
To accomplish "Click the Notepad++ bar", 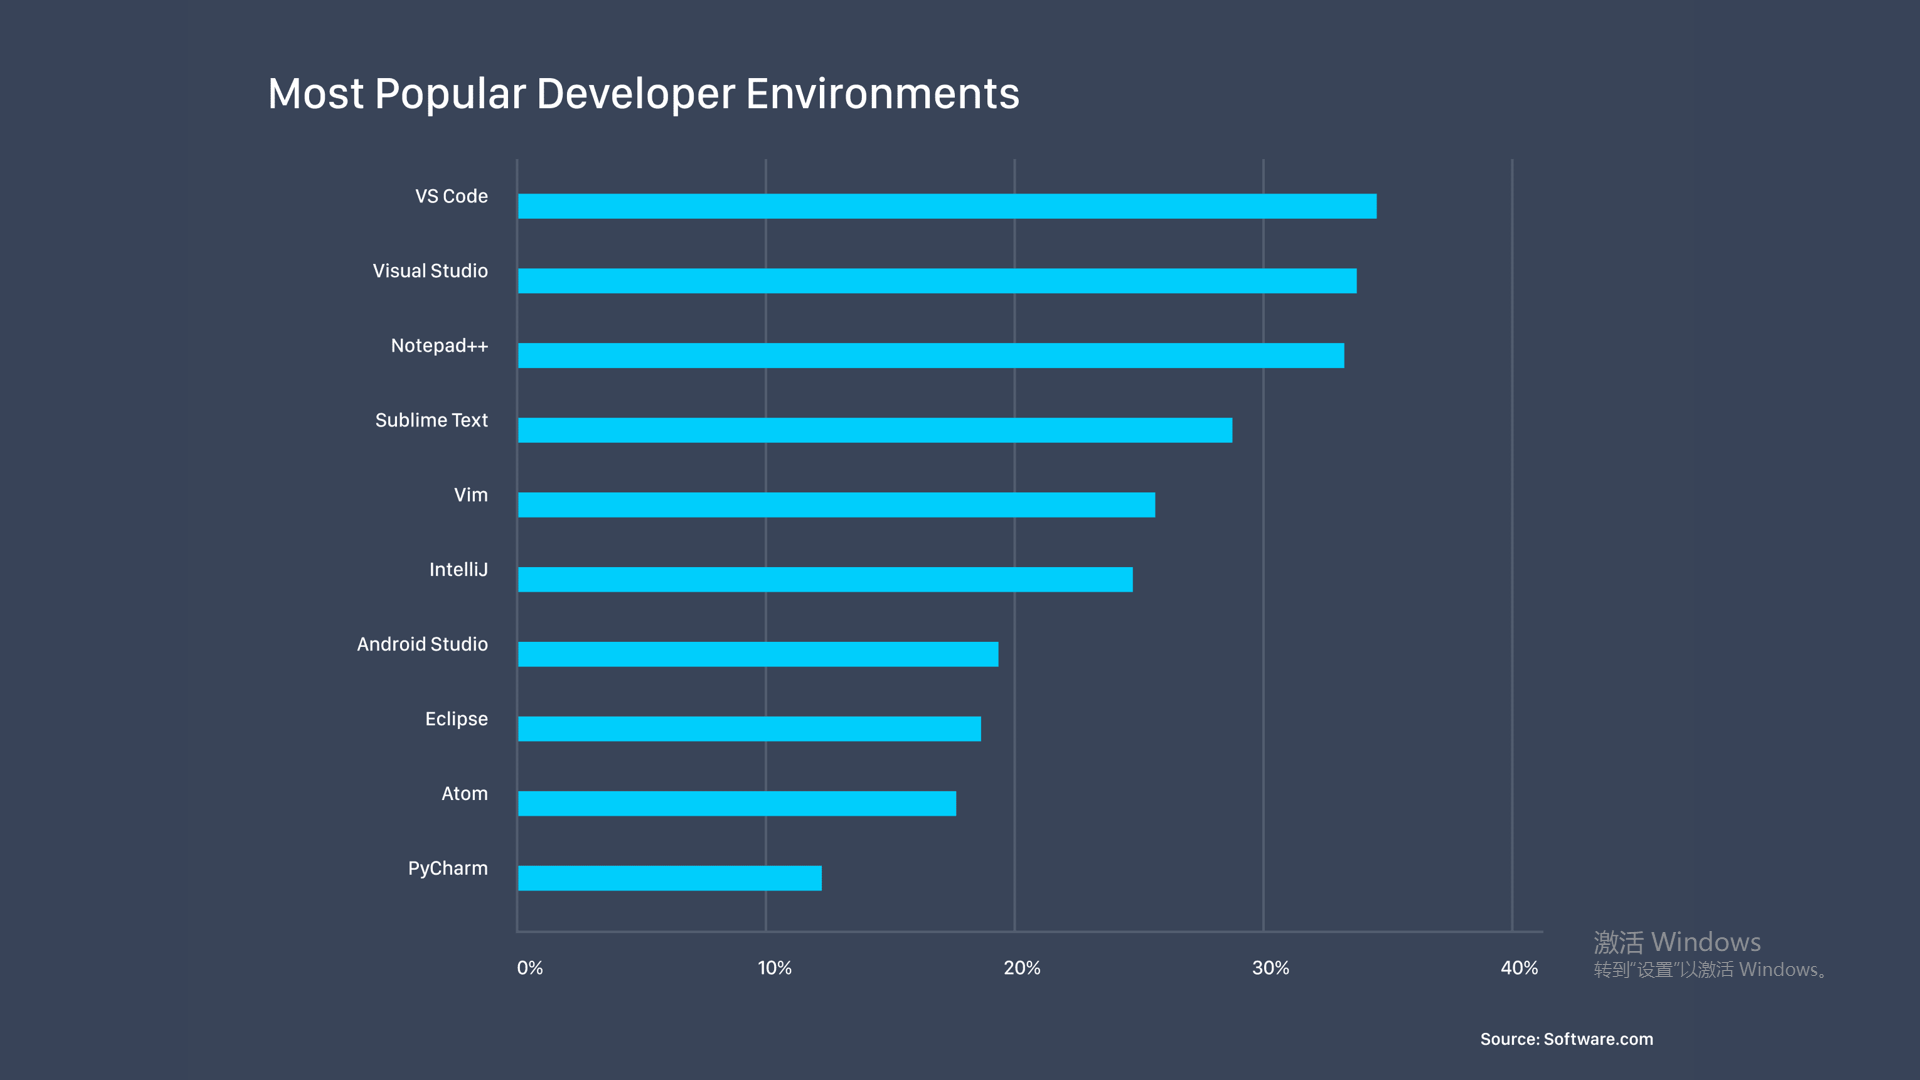I will (931, 355).
